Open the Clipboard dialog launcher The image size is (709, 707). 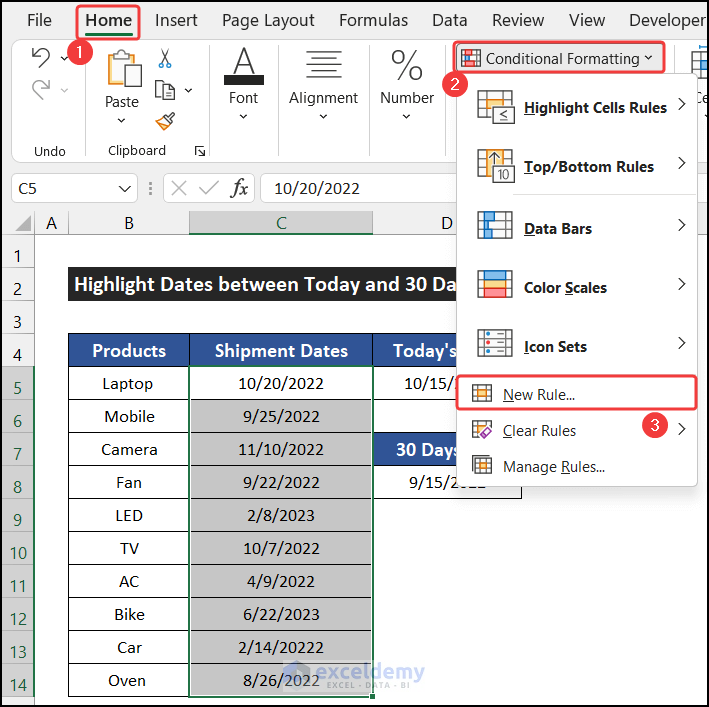[x=200, y=151]
